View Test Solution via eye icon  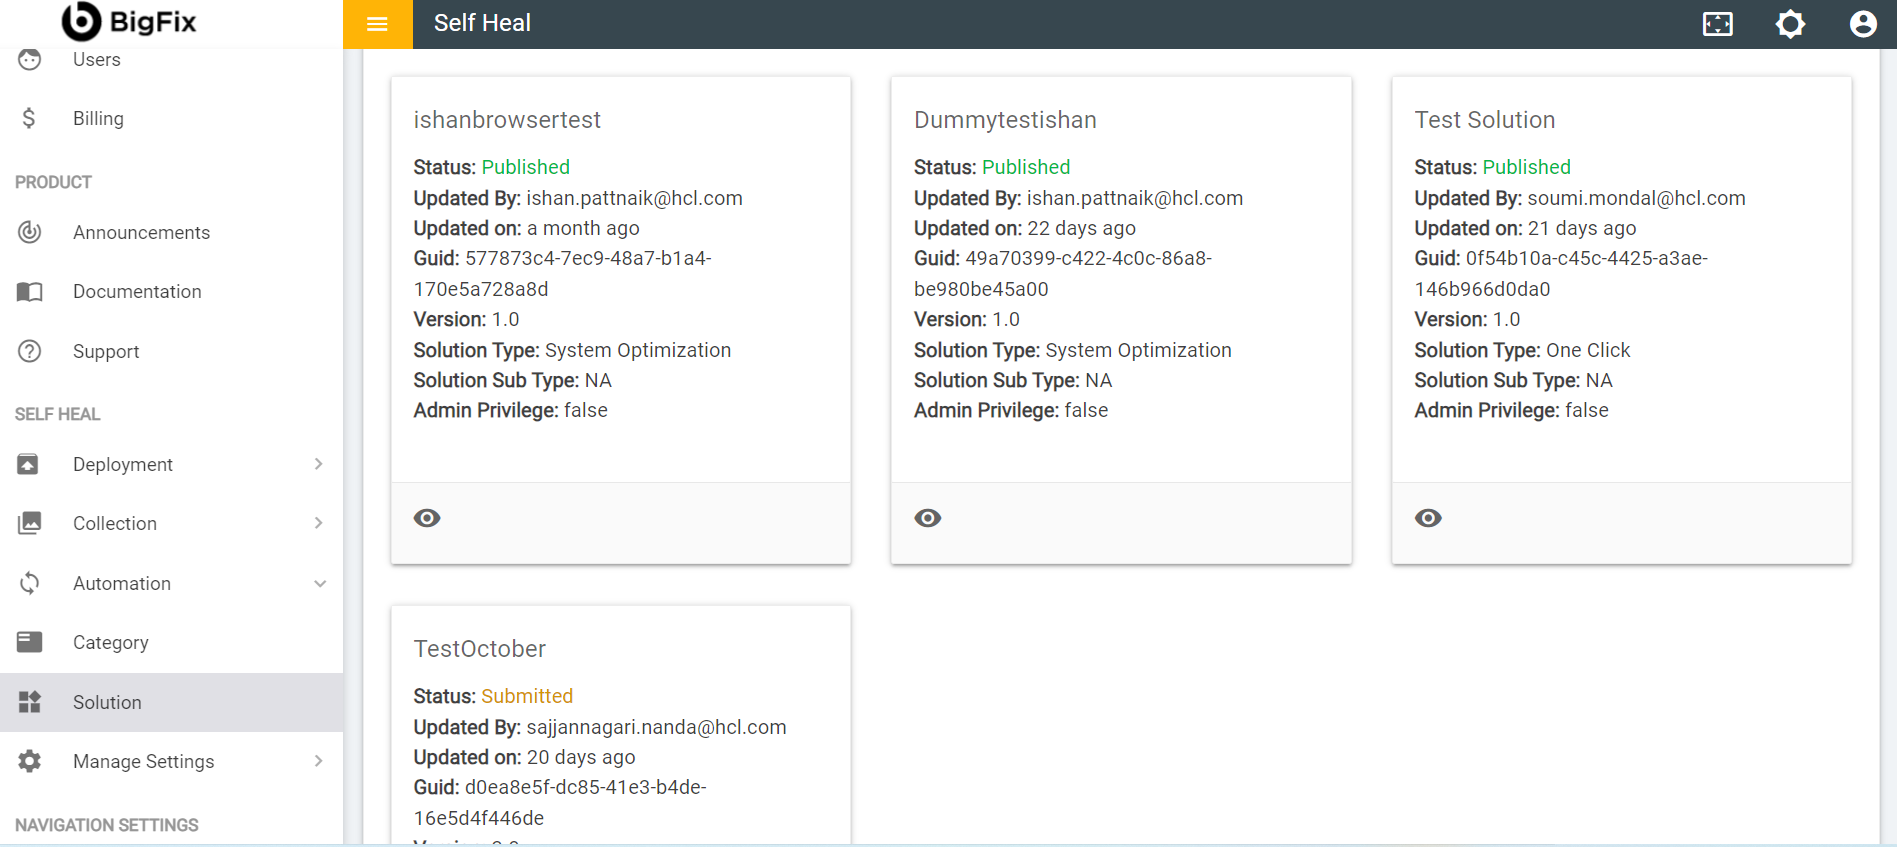tap(1428, 518)
